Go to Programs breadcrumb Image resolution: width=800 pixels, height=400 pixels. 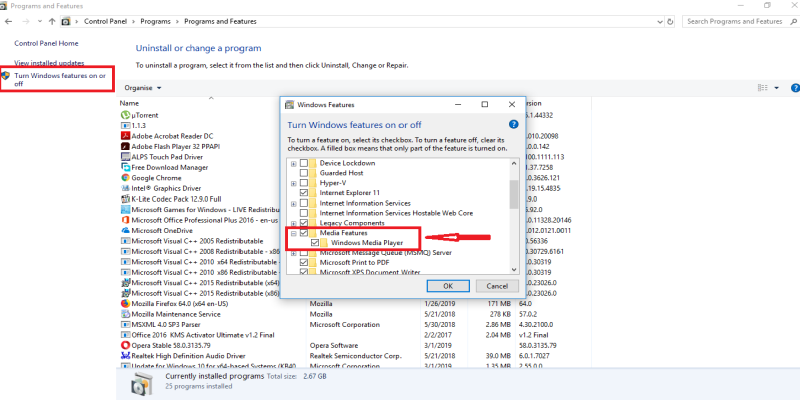(x=155, y=21)
